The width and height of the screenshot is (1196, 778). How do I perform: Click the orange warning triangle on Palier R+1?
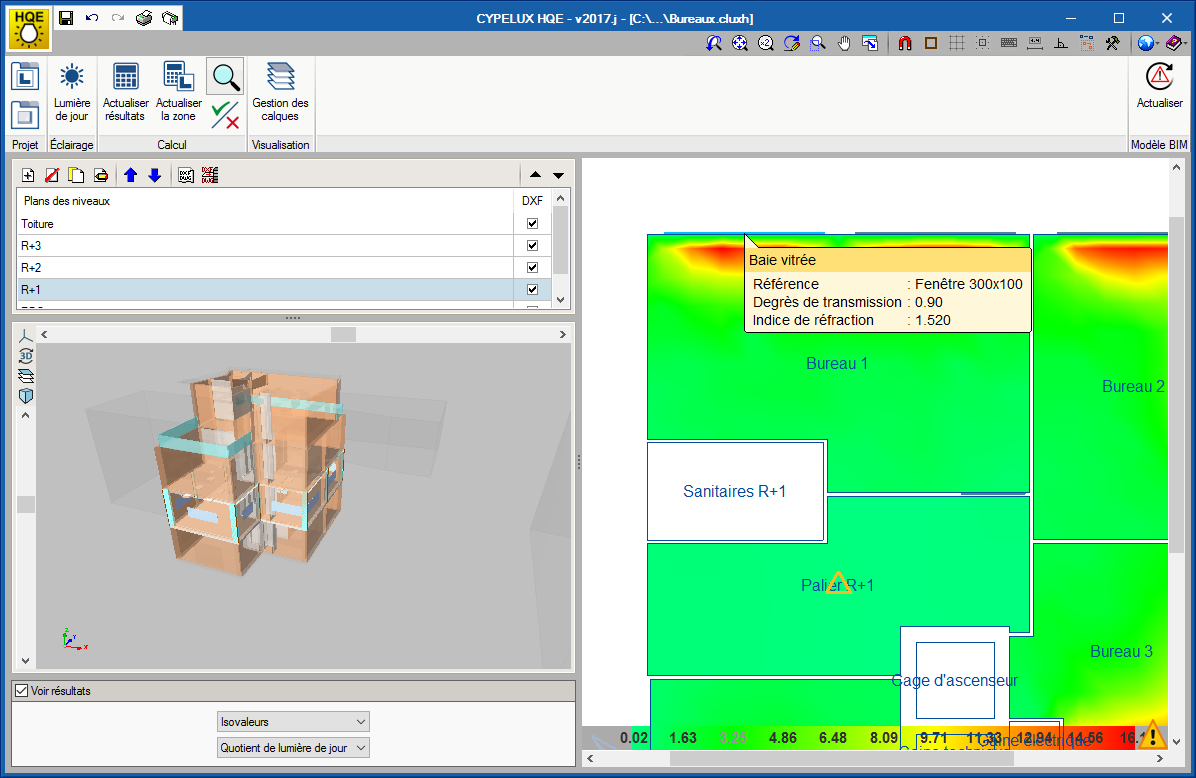point(838,584)
